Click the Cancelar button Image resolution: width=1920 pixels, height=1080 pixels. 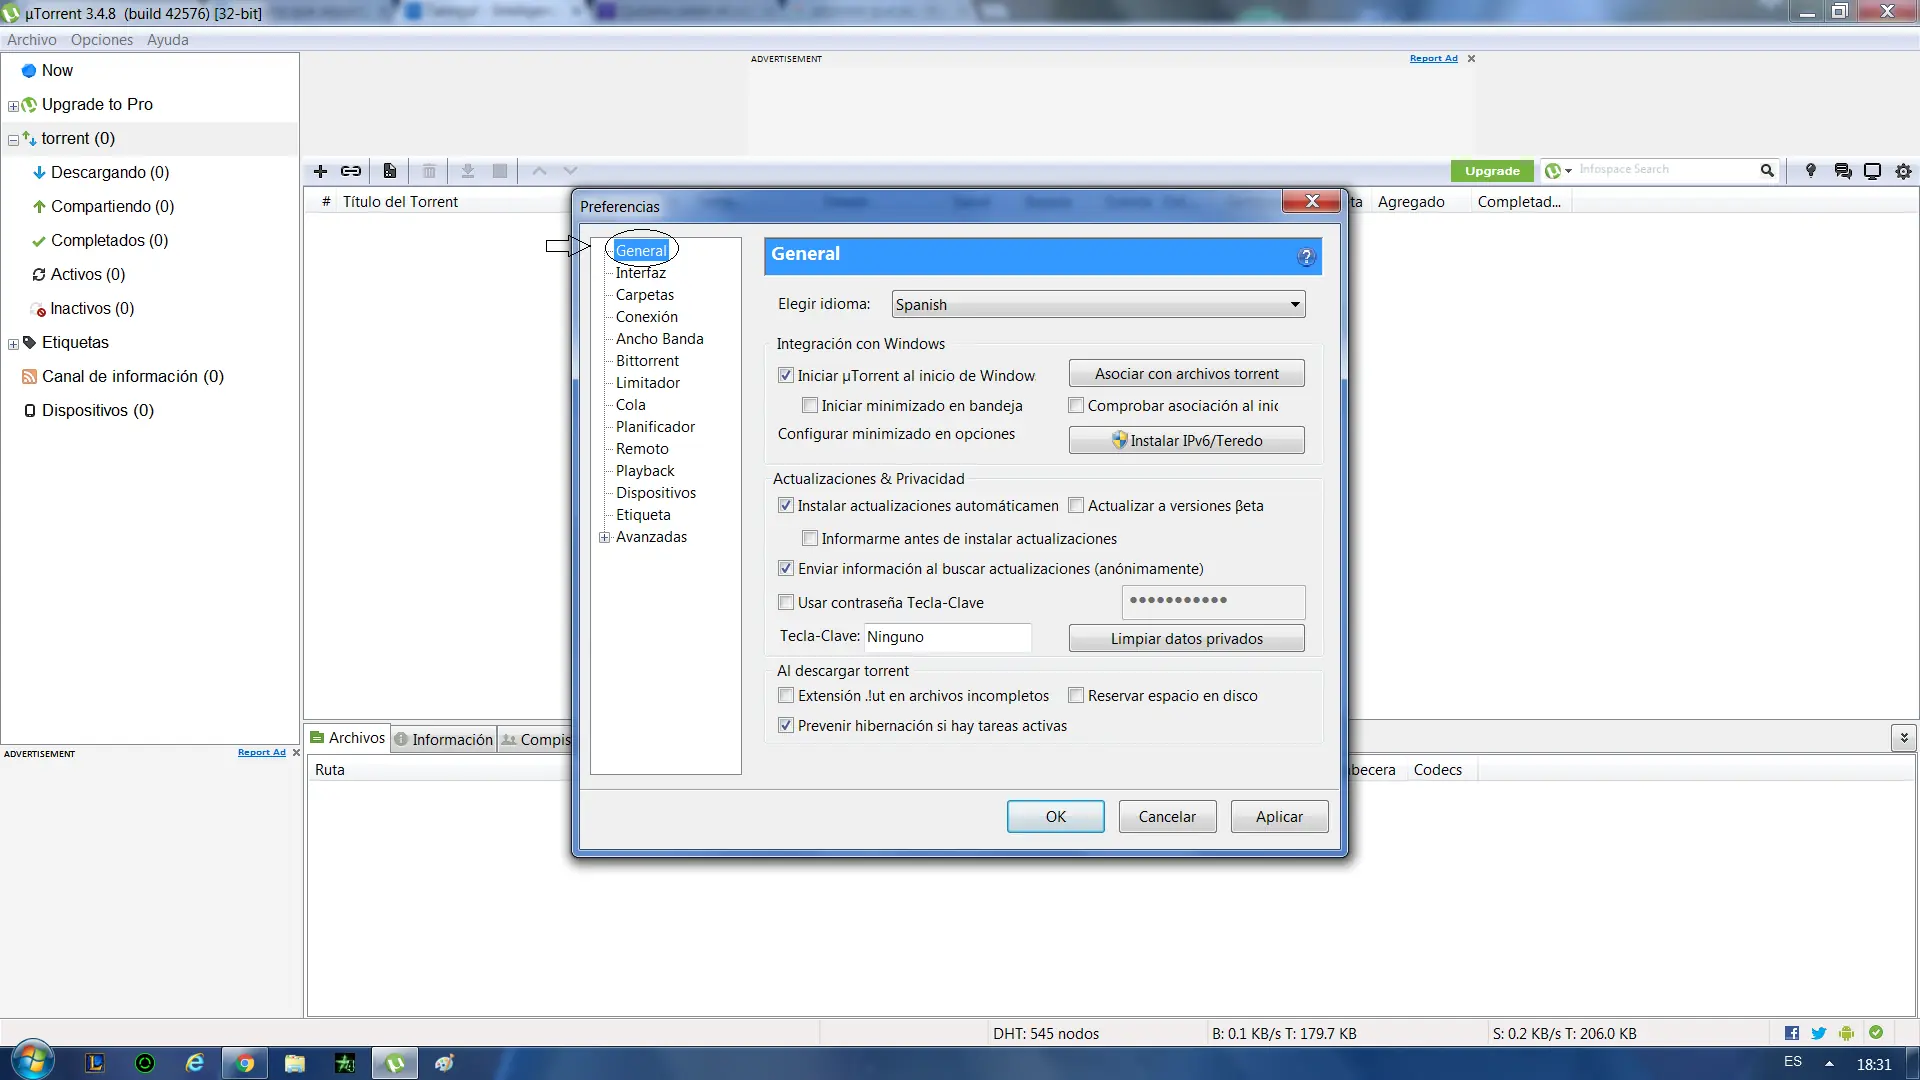(x=1167, y=817)
